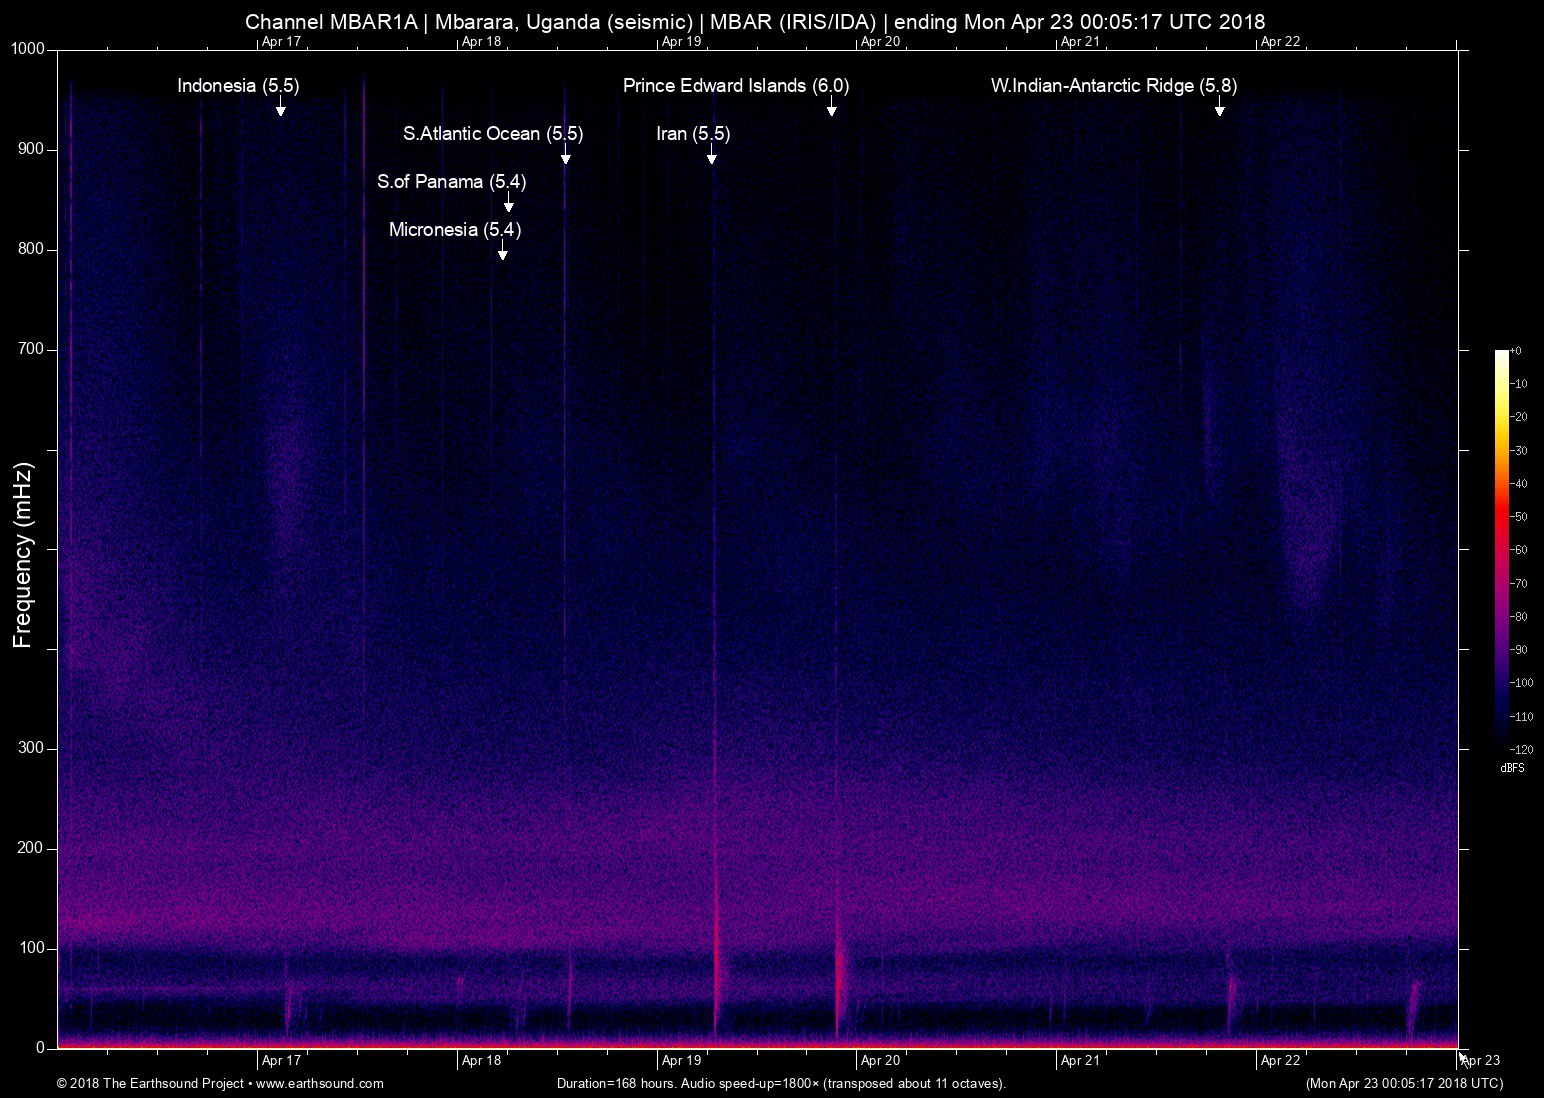Click the arrow beneath S.of Panama (5.4)
Image resolution: width=1544 pixels, height=1098 pixels.
click(x=509, y=204)
